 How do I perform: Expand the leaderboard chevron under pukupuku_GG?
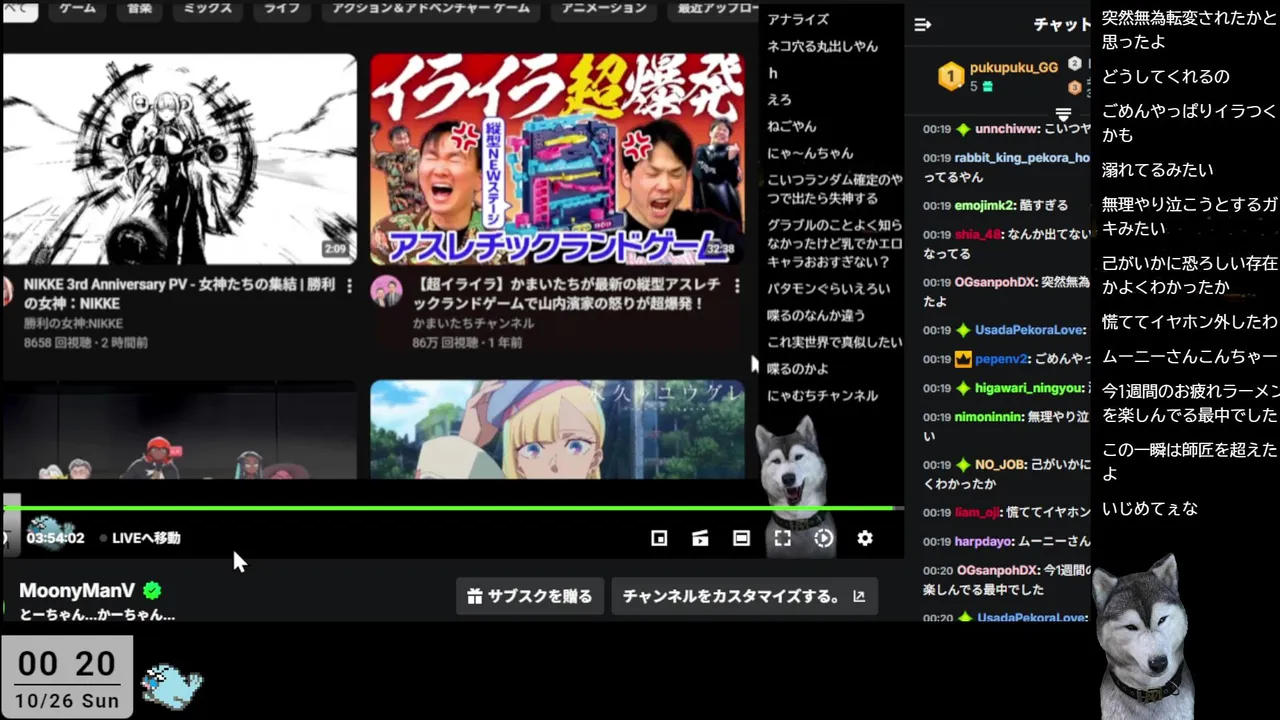[x=1063, y=115]
